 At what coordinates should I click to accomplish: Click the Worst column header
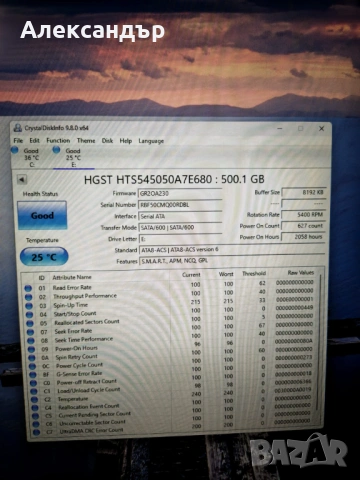pyautogui.click(x=226, y=274)
